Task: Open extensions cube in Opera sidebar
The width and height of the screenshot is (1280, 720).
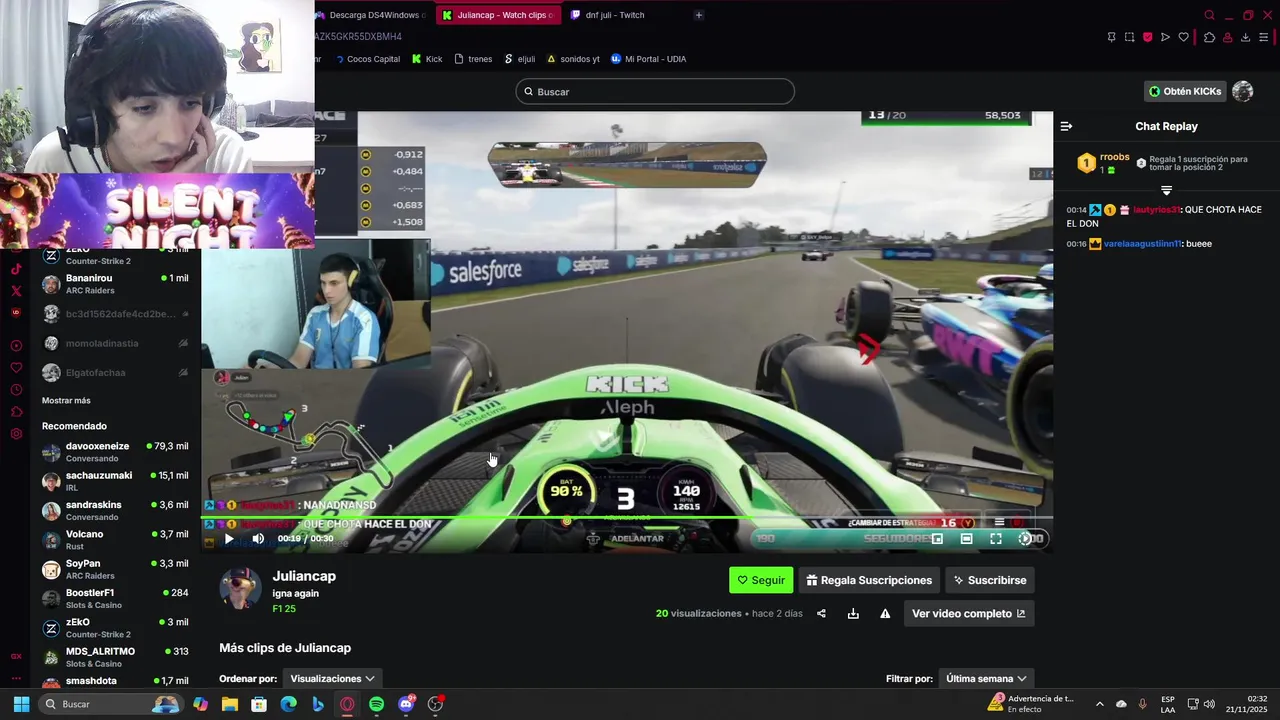Action: (x=16, y=412)
